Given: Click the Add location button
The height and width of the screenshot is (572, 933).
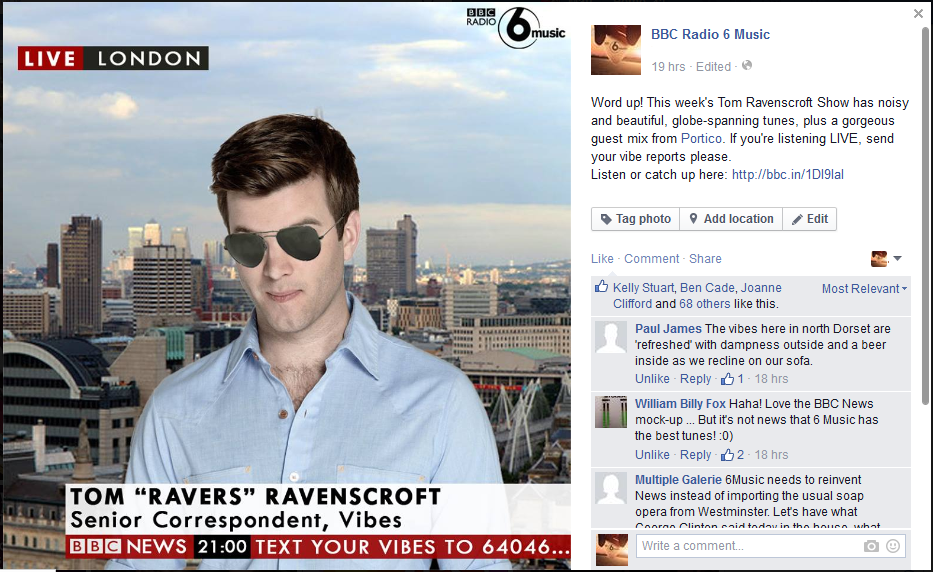Looking at the screenshot, I should click(730, 219).
